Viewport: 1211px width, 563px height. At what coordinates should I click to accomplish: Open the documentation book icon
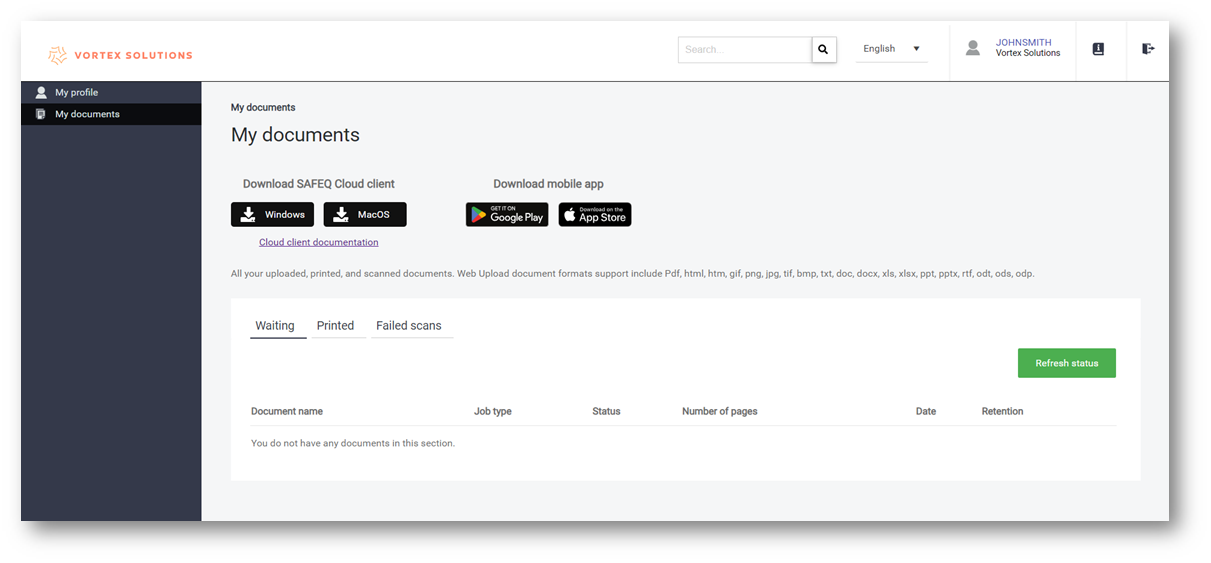1098,49
